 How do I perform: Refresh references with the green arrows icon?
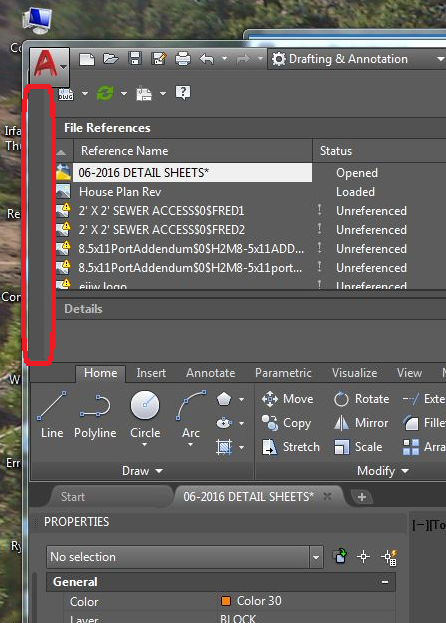pyautogui.click(x=105, y=93)
